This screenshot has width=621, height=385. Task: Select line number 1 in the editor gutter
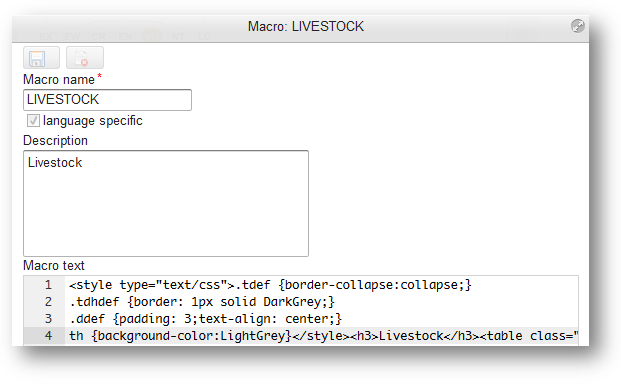[x=48, y=285]
